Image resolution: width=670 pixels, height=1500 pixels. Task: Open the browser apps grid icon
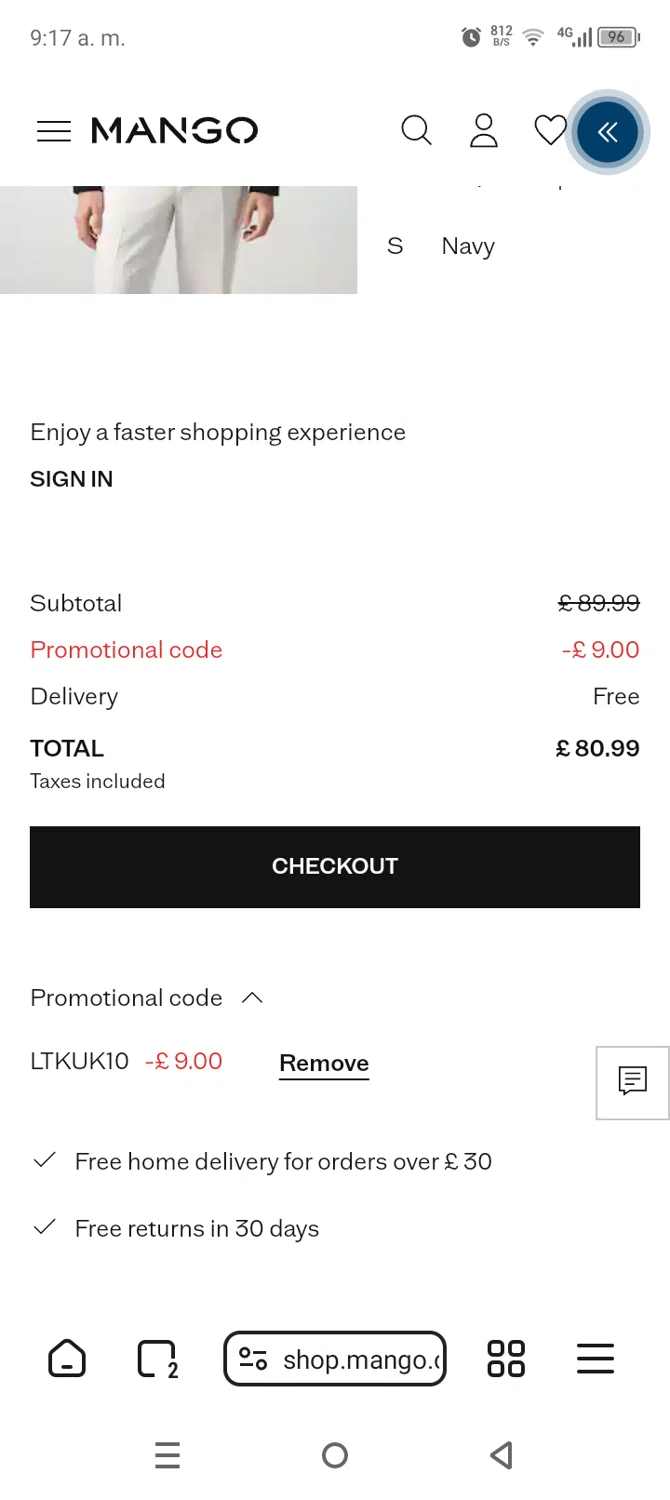point(506,1360)
